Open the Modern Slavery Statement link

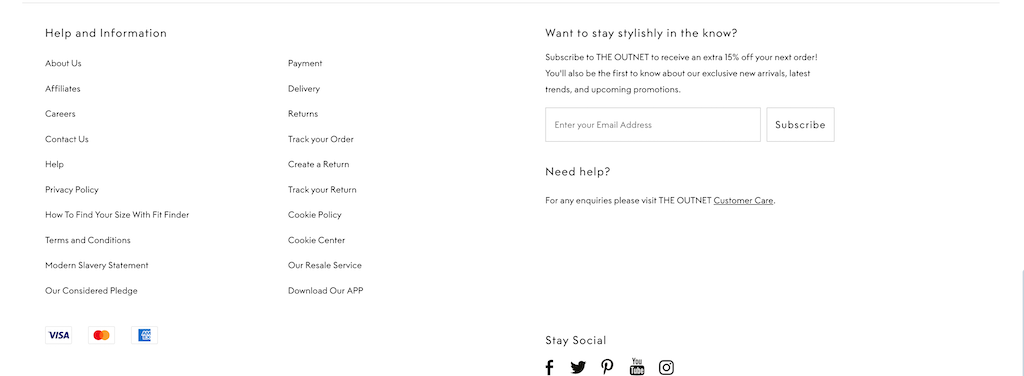(97, 266)
